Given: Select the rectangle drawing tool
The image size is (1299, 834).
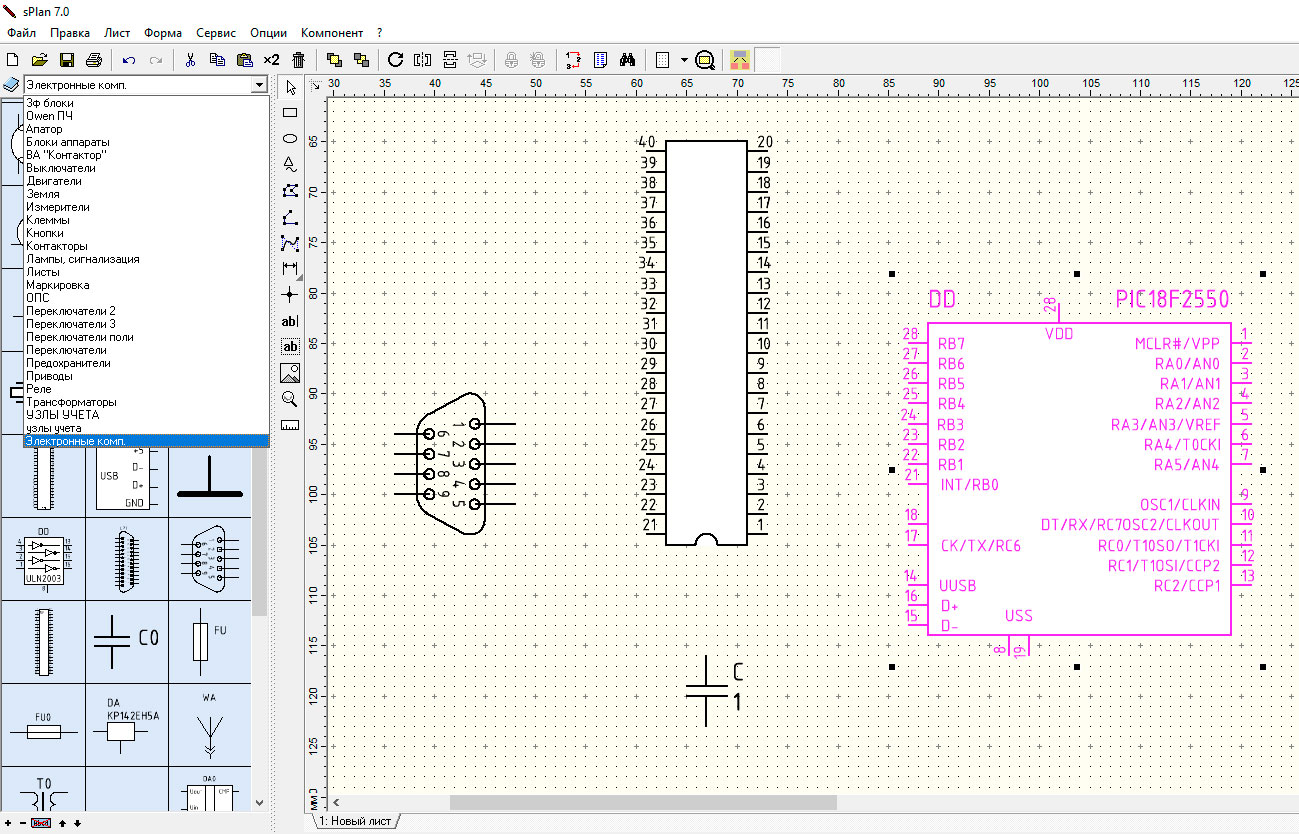Looking at the screenshot, I should 290,113.
